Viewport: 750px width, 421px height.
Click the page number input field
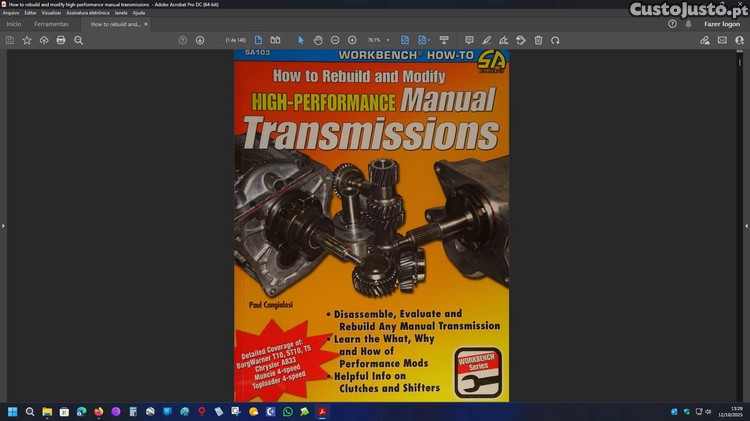click(236, 40)
